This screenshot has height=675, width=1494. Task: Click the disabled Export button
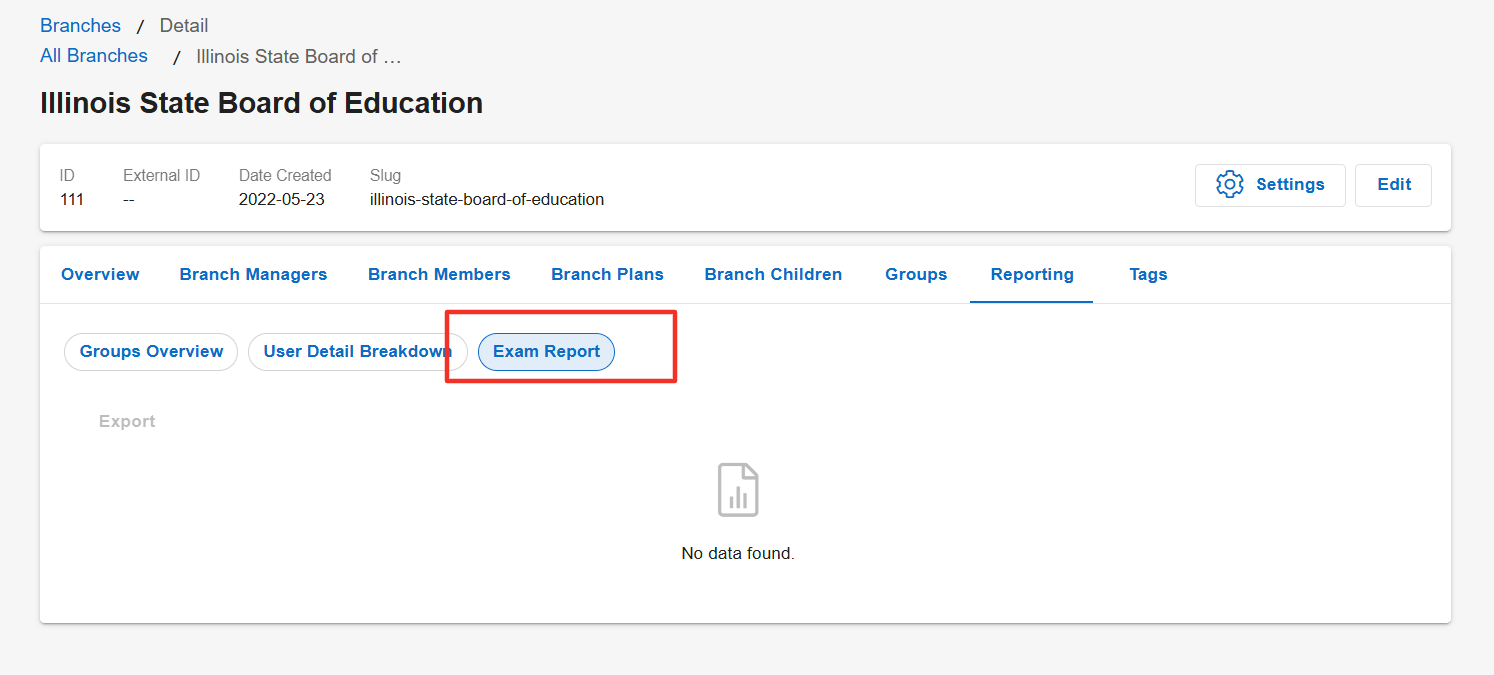point(127,421)
